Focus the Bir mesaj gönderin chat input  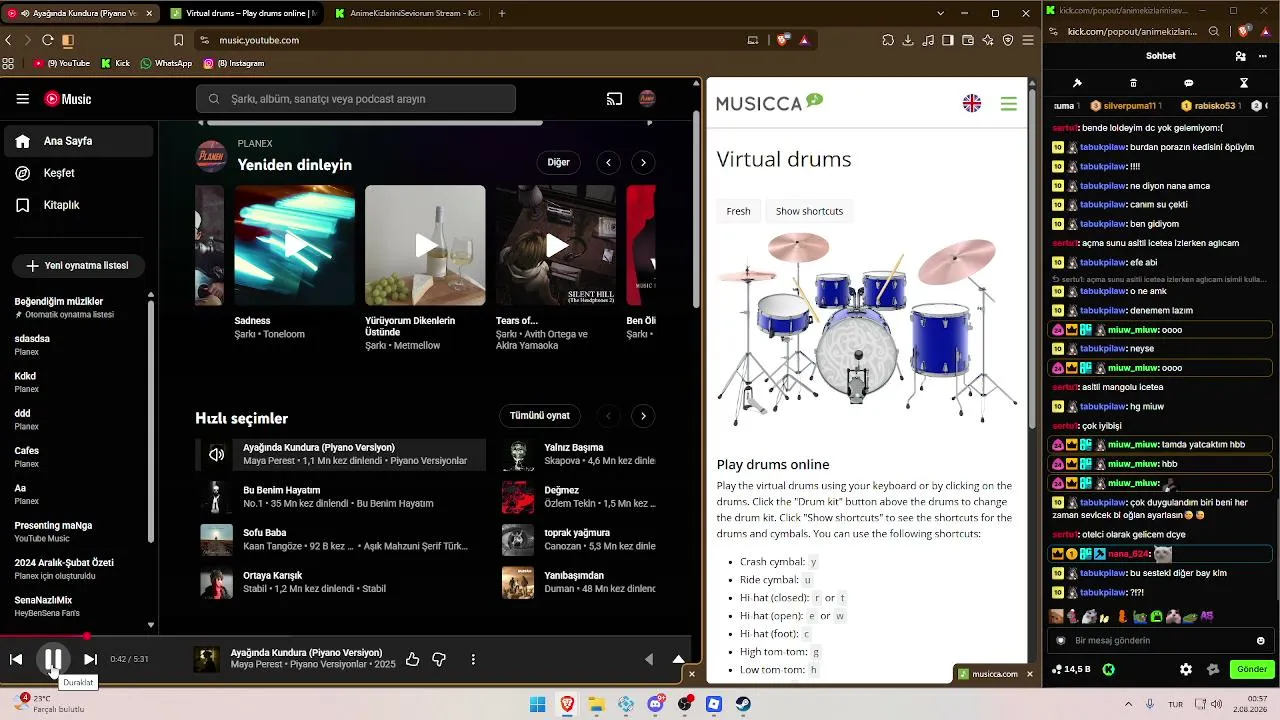click(1160, 640)
